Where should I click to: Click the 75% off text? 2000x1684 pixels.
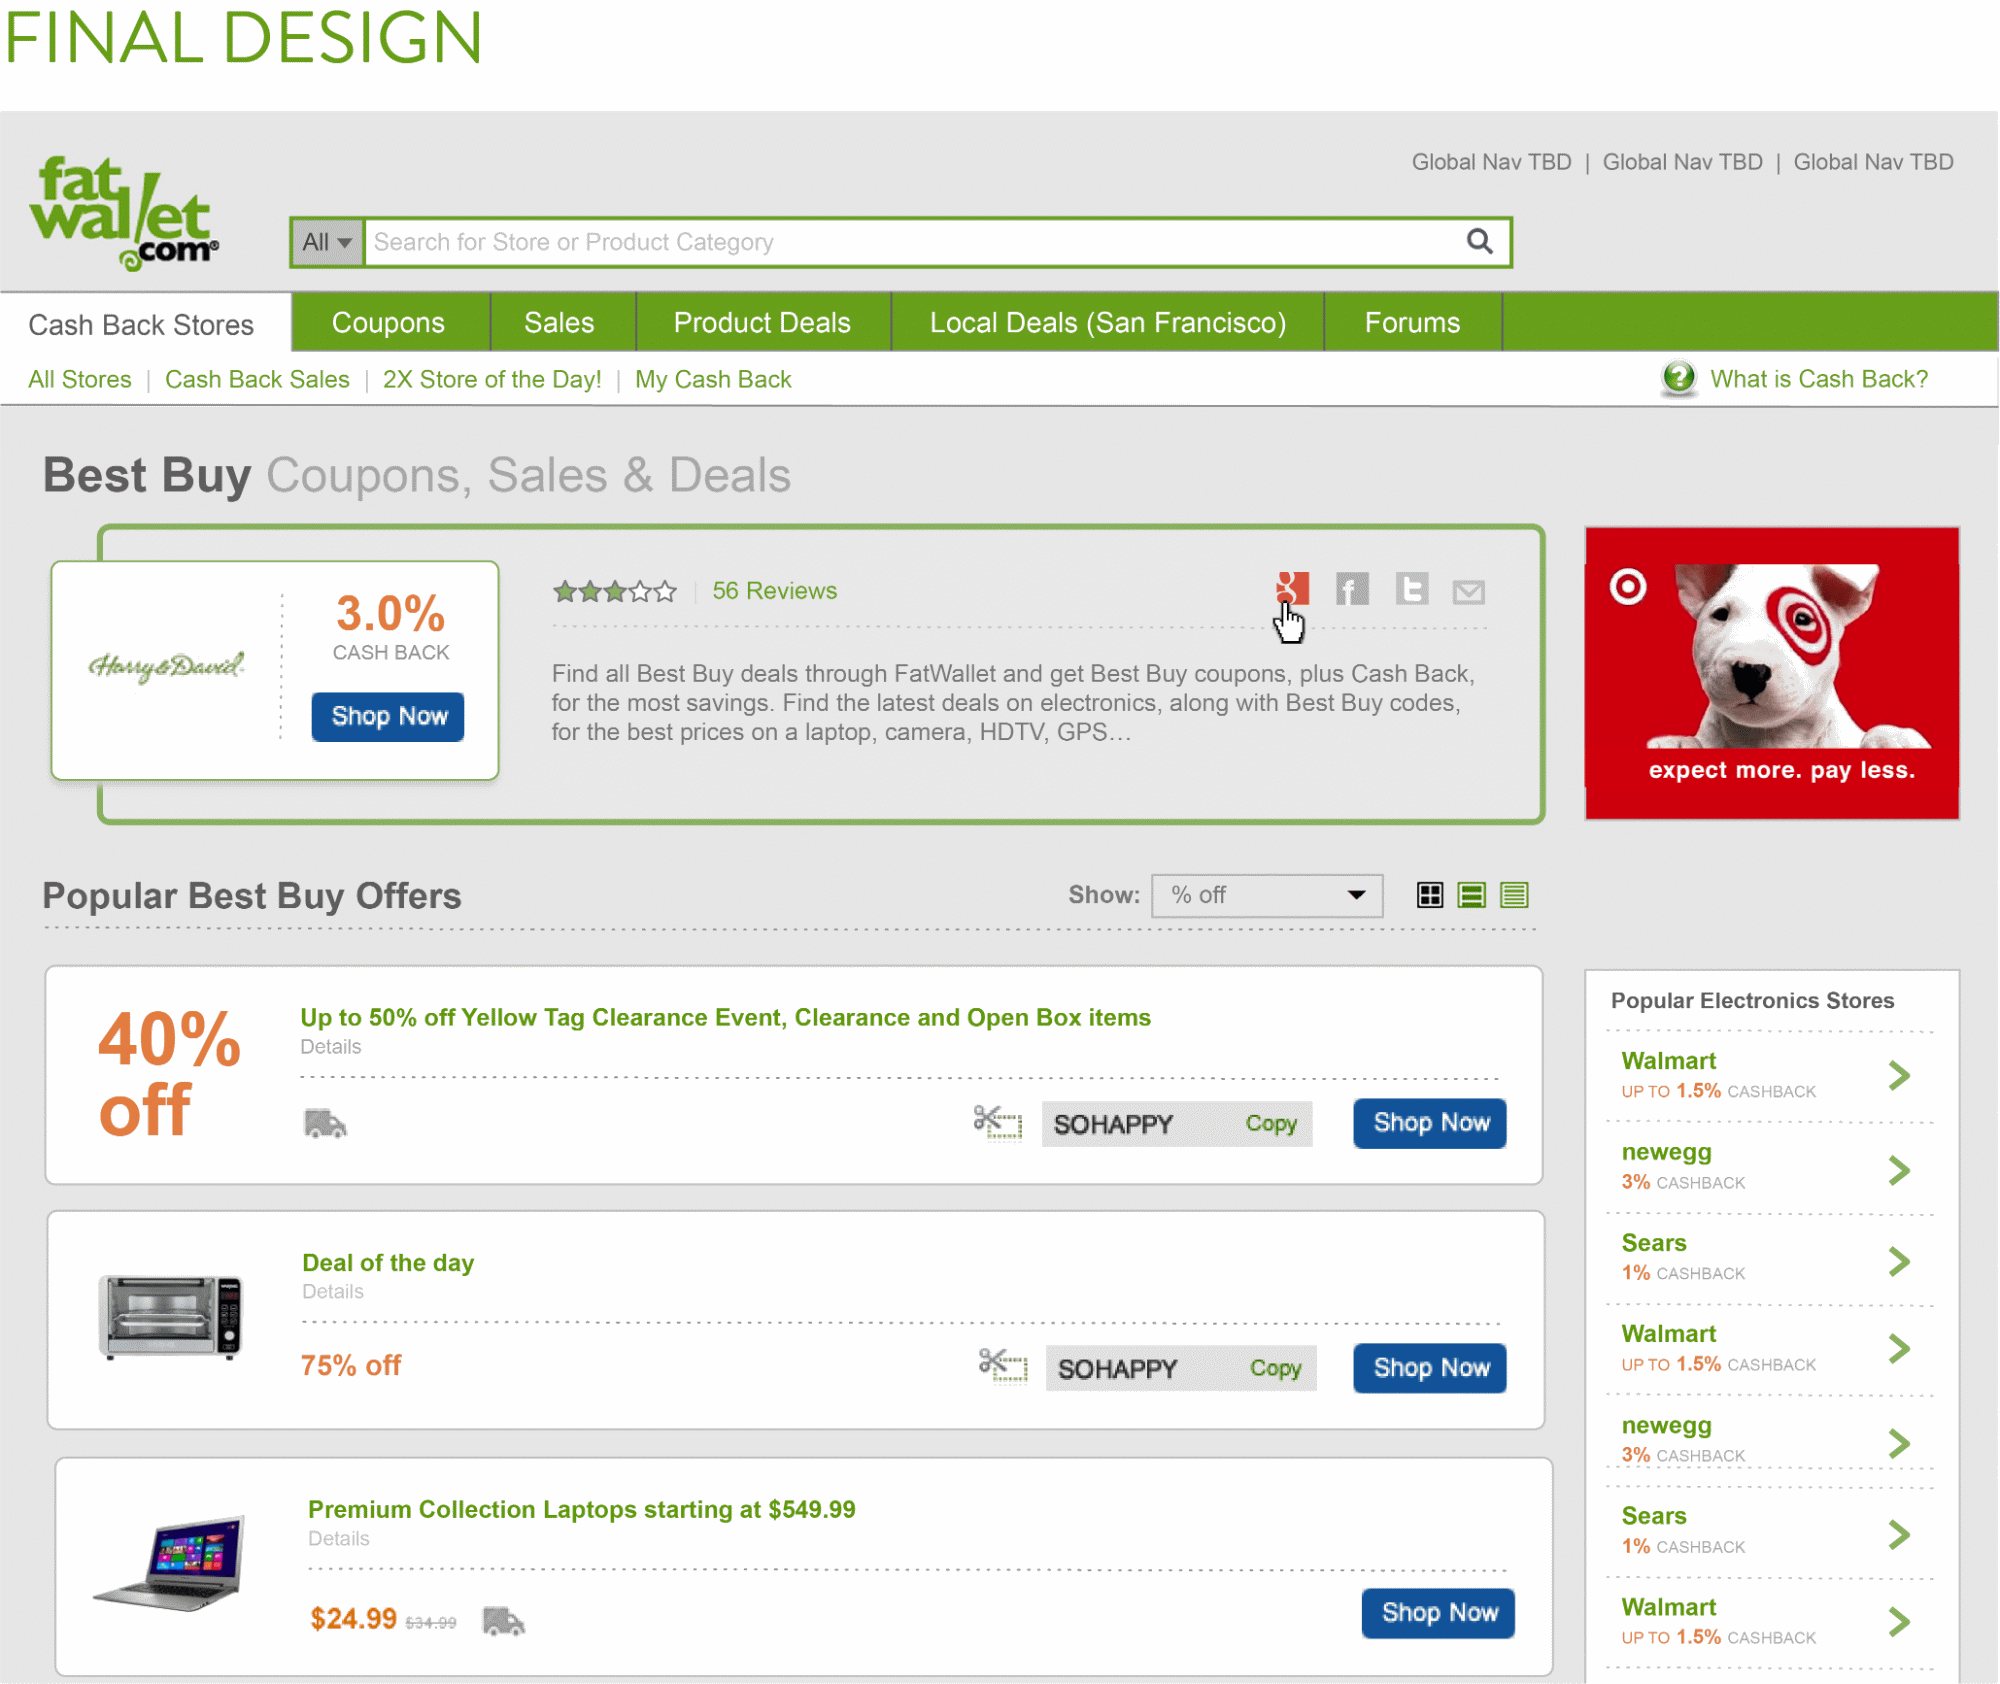351,1365
